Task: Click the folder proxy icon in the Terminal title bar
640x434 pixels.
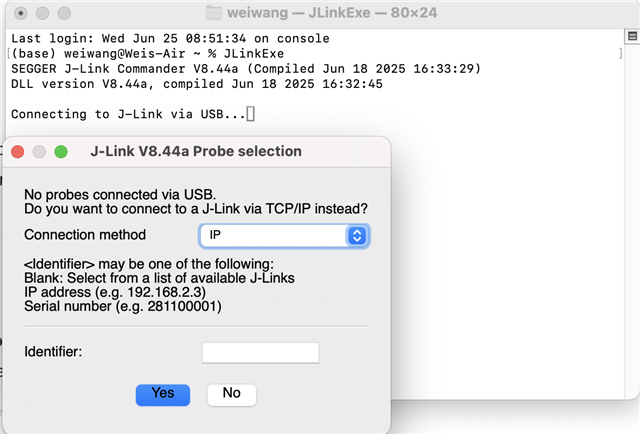Action: [x=213, y=13]
